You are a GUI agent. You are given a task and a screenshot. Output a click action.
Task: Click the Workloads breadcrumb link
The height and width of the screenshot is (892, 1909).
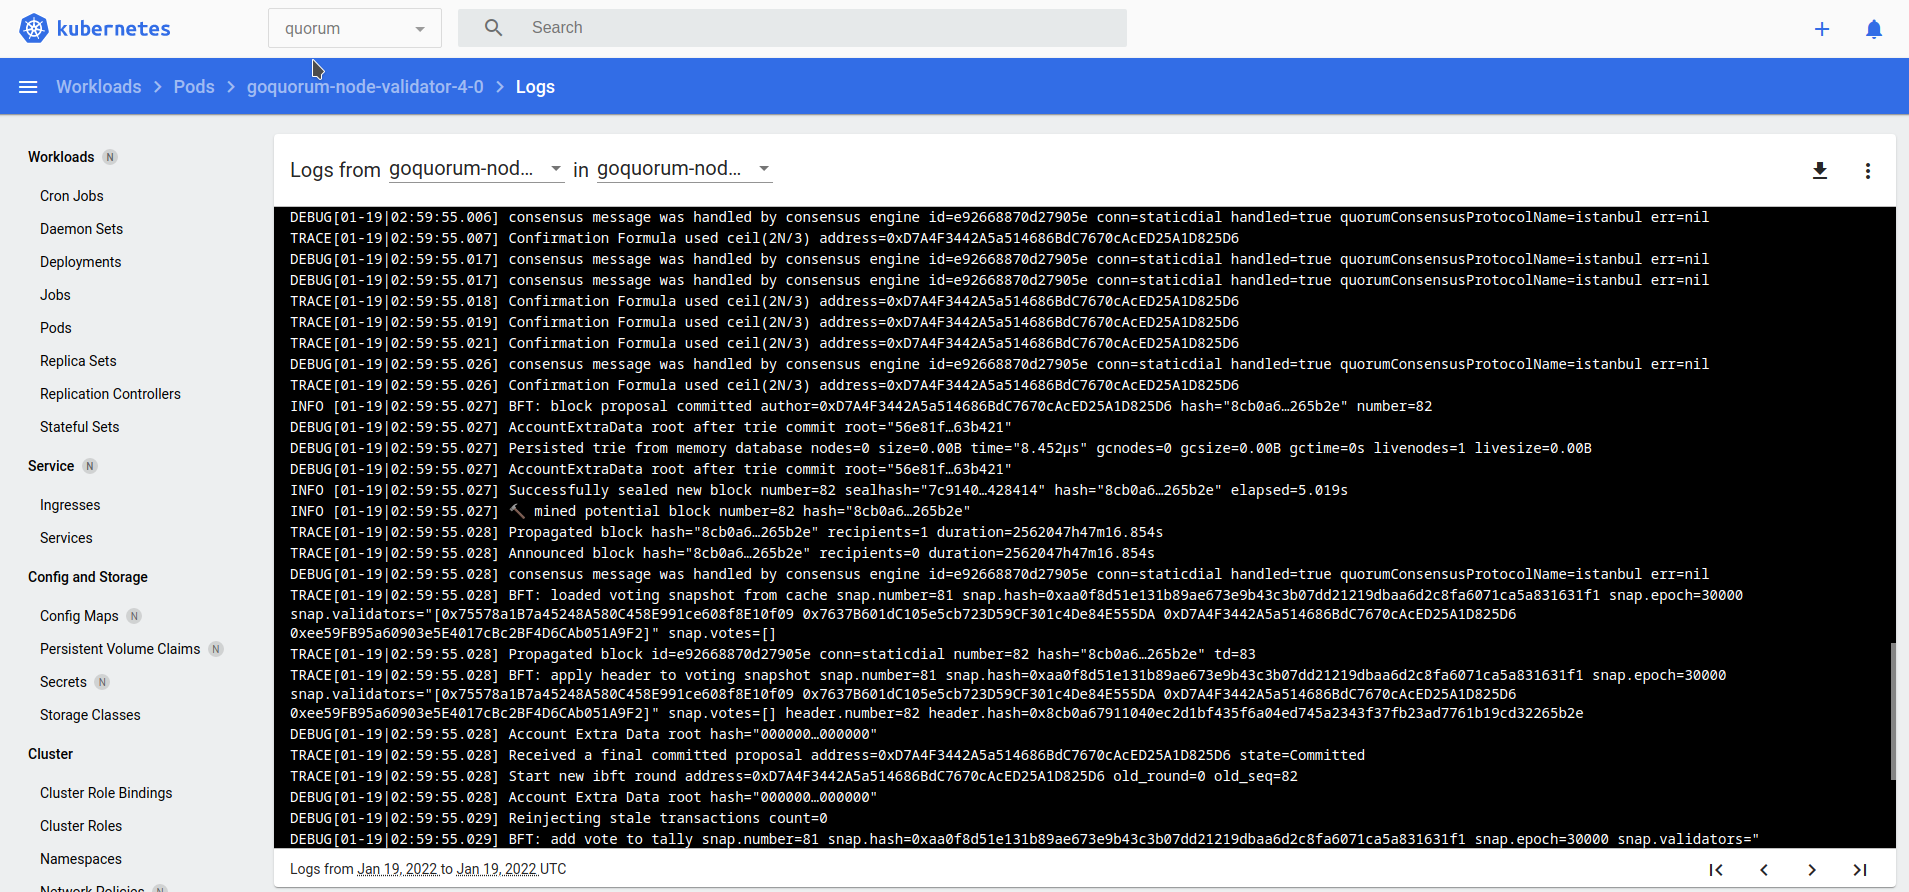coord(98,87)
